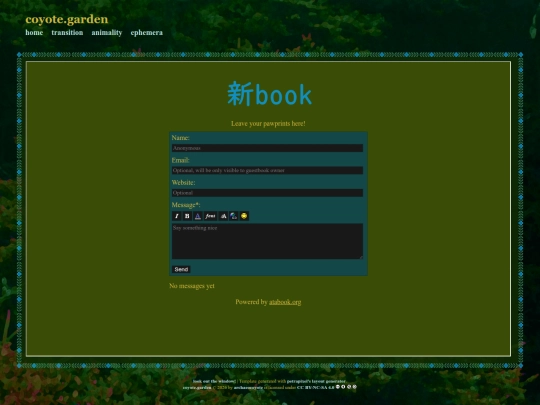Click the message text area
Image resolution: width=540 pixels, height=405 pixels.
click(x=267, y=241)
